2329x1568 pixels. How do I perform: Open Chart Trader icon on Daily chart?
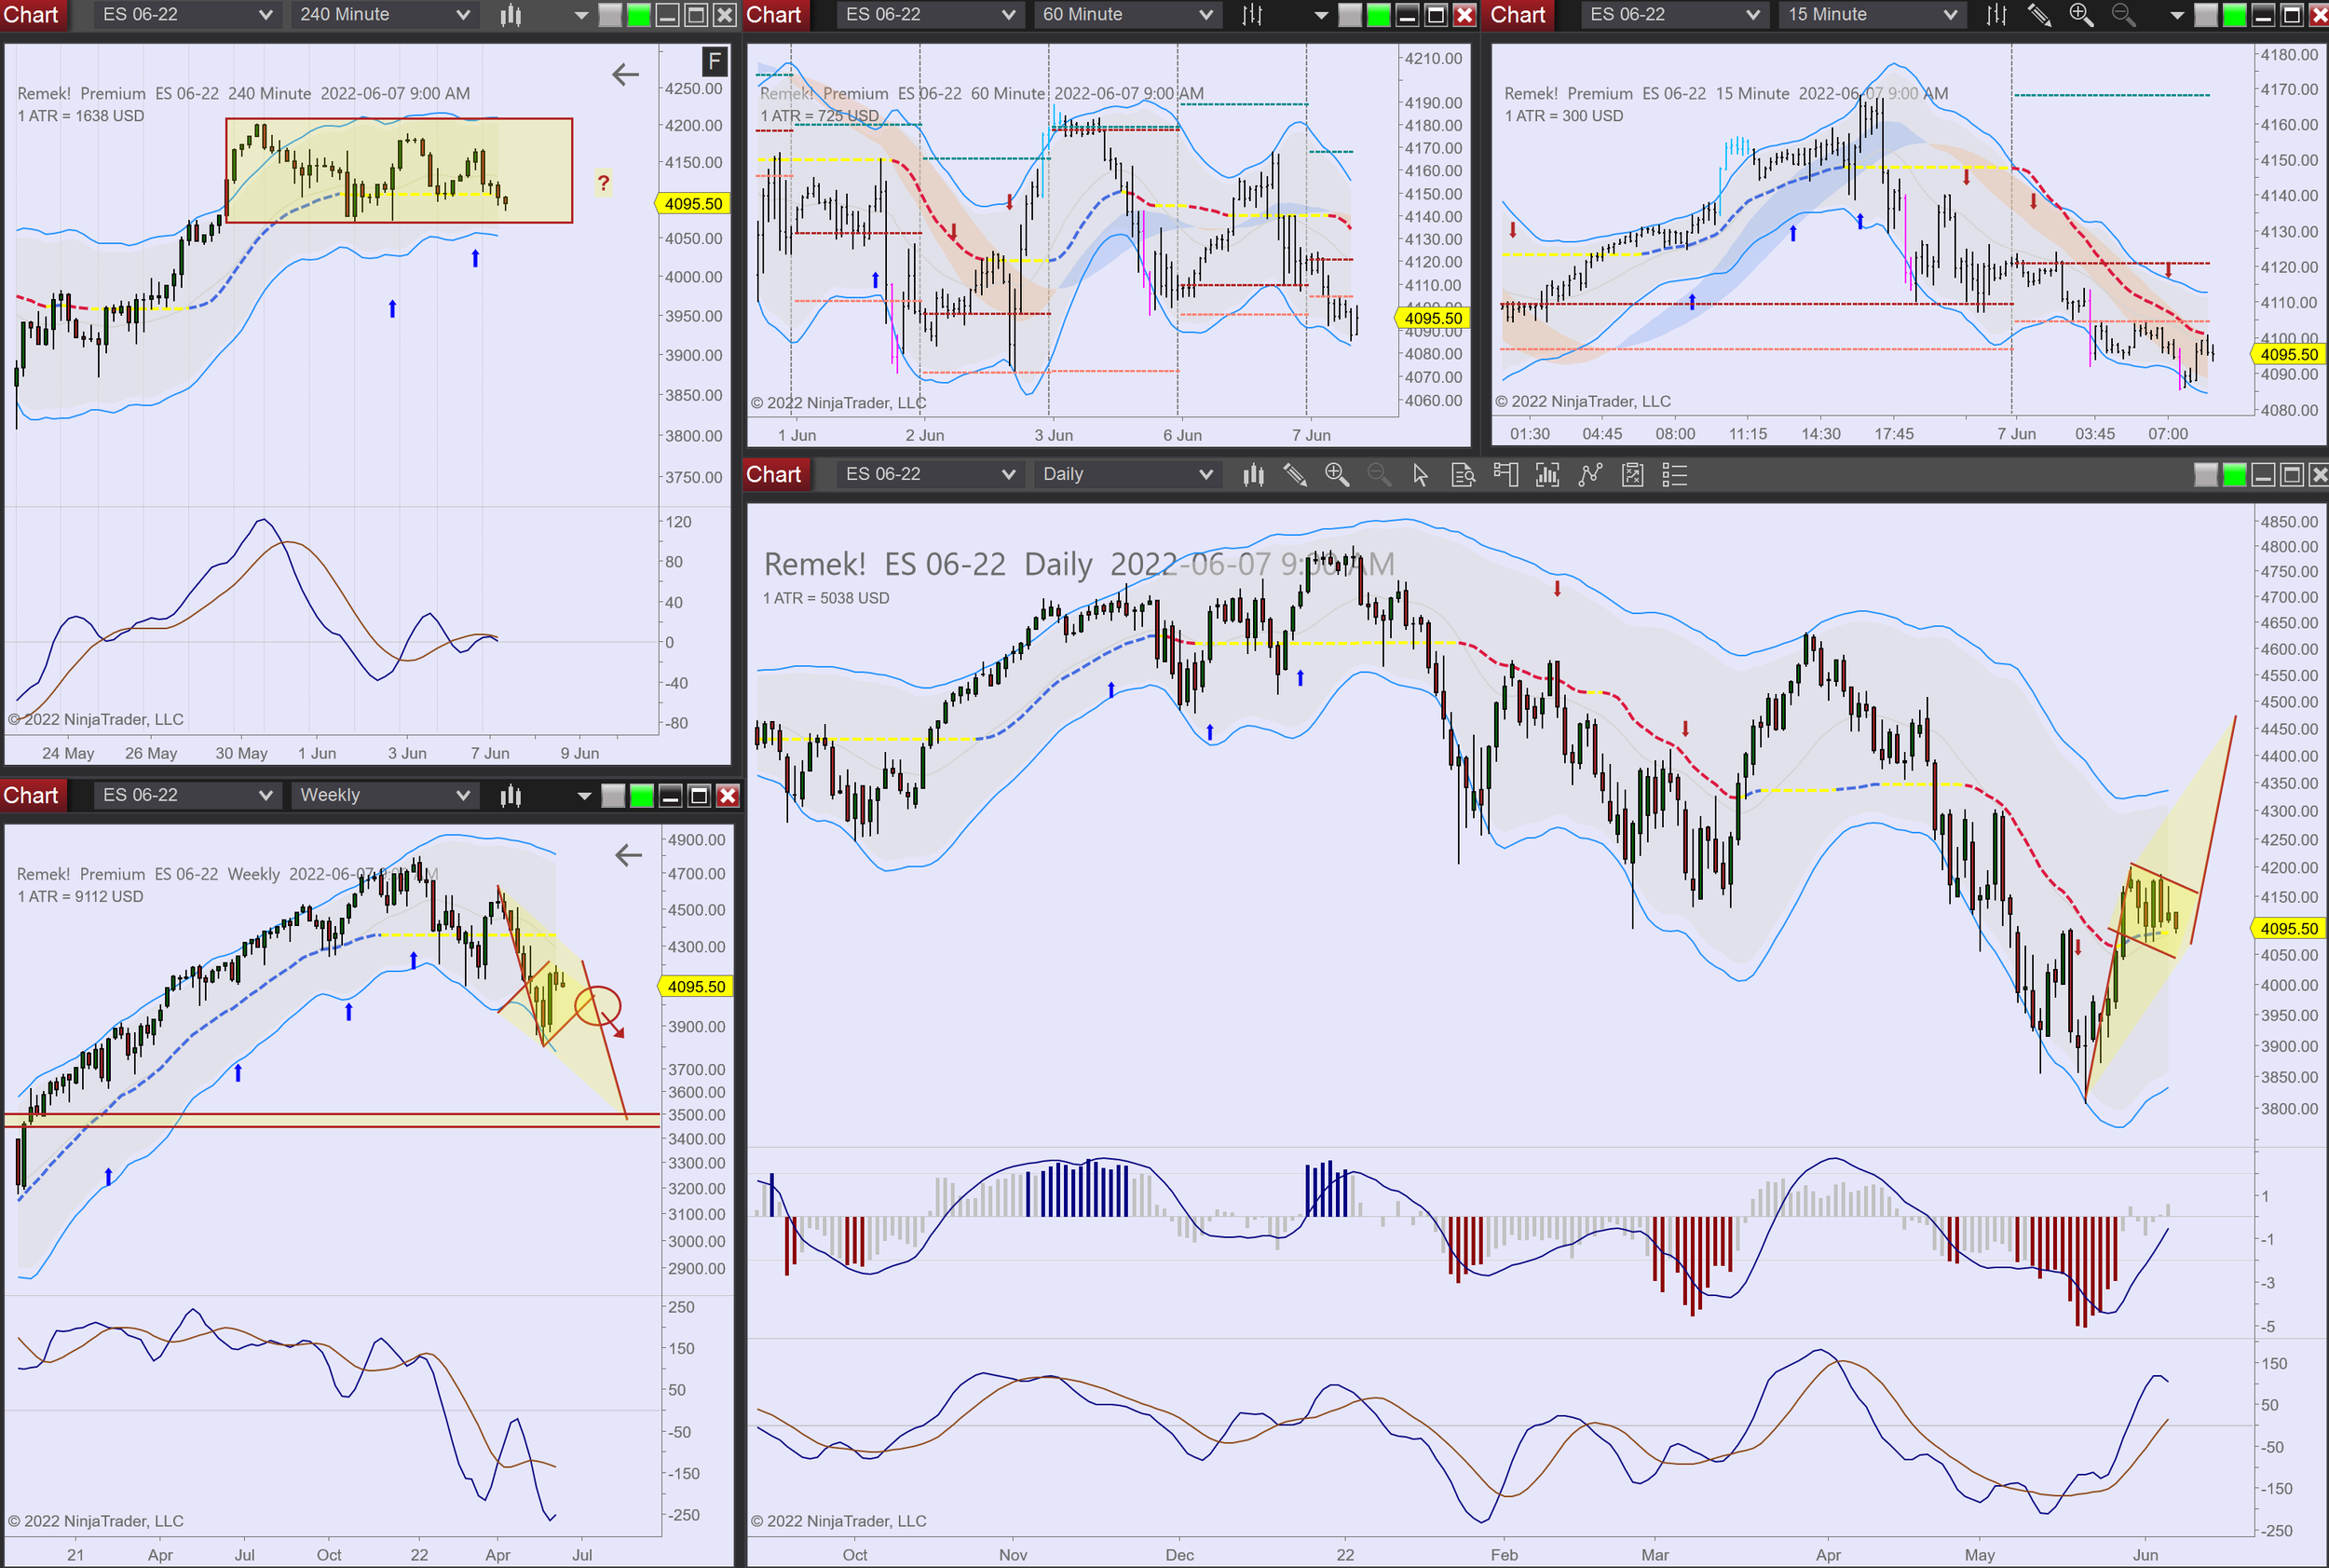point(1505,475)
